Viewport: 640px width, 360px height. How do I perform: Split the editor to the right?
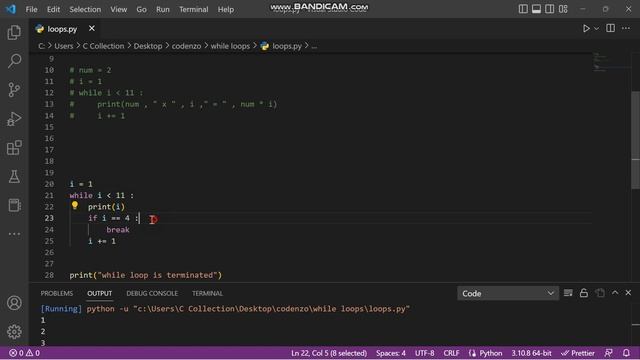[611, 28]
